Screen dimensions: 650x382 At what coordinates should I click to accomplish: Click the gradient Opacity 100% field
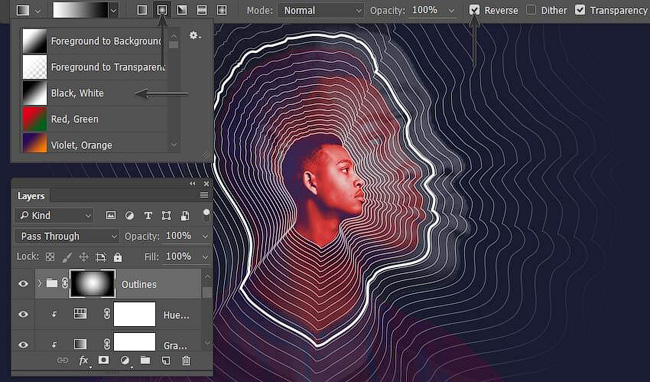point(425,10)
